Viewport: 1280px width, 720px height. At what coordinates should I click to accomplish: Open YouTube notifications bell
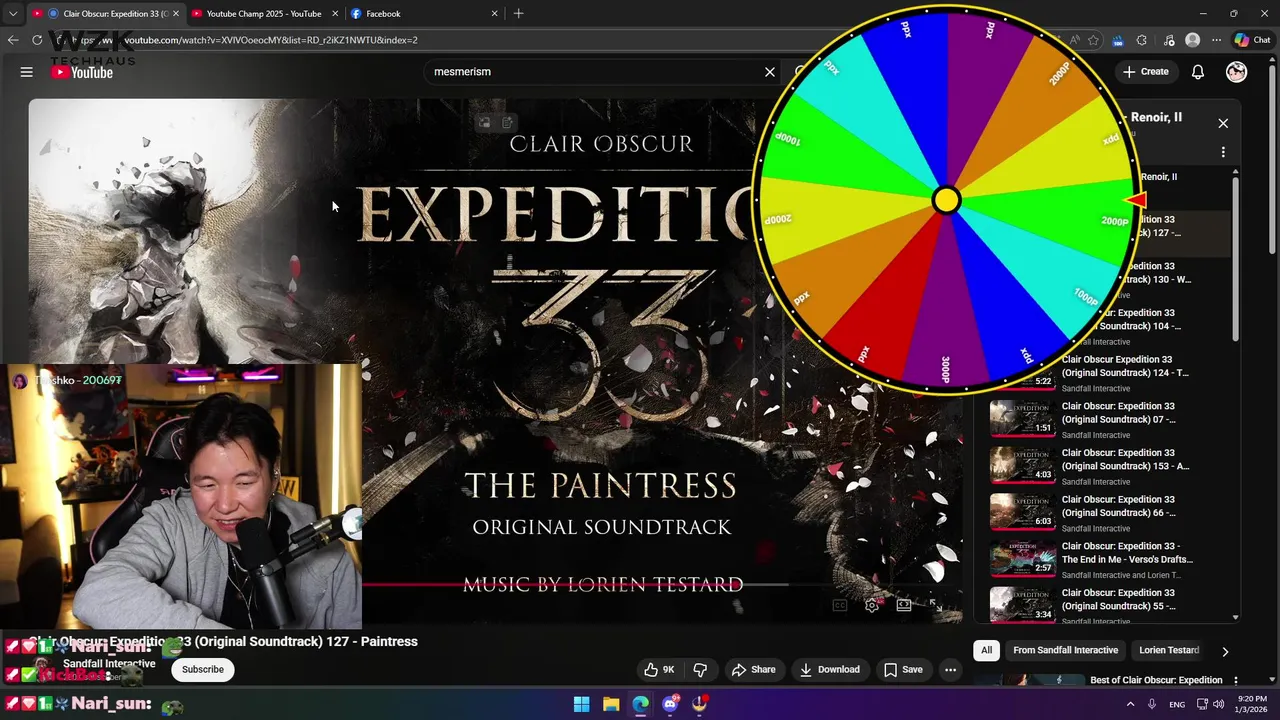pyautogui.click(x=1198, y=72)
